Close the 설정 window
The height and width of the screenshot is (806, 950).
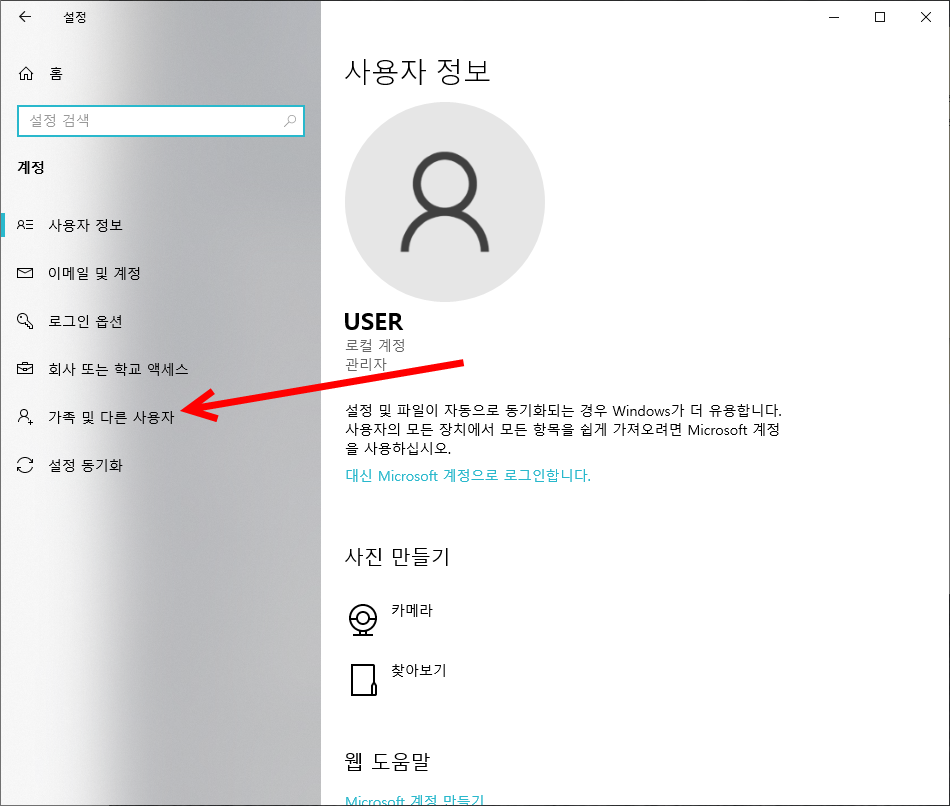926,17
